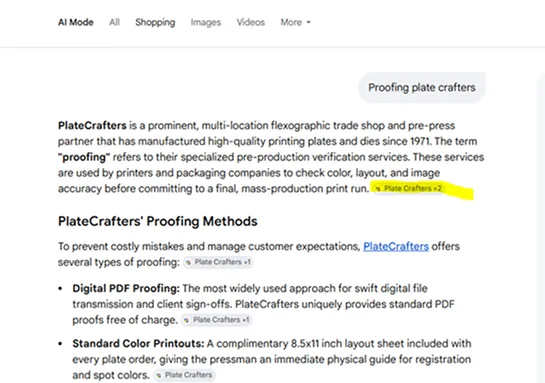Click the PlateCrafters' Proofing Methods heading
The height and width of the screenshot is (383, 545).
[158, 221]
